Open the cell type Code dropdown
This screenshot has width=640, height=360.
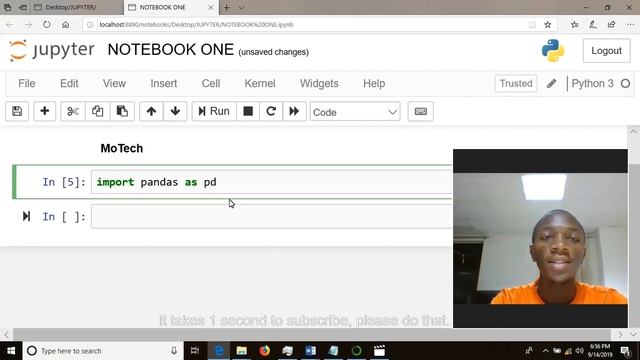(355, 112)
